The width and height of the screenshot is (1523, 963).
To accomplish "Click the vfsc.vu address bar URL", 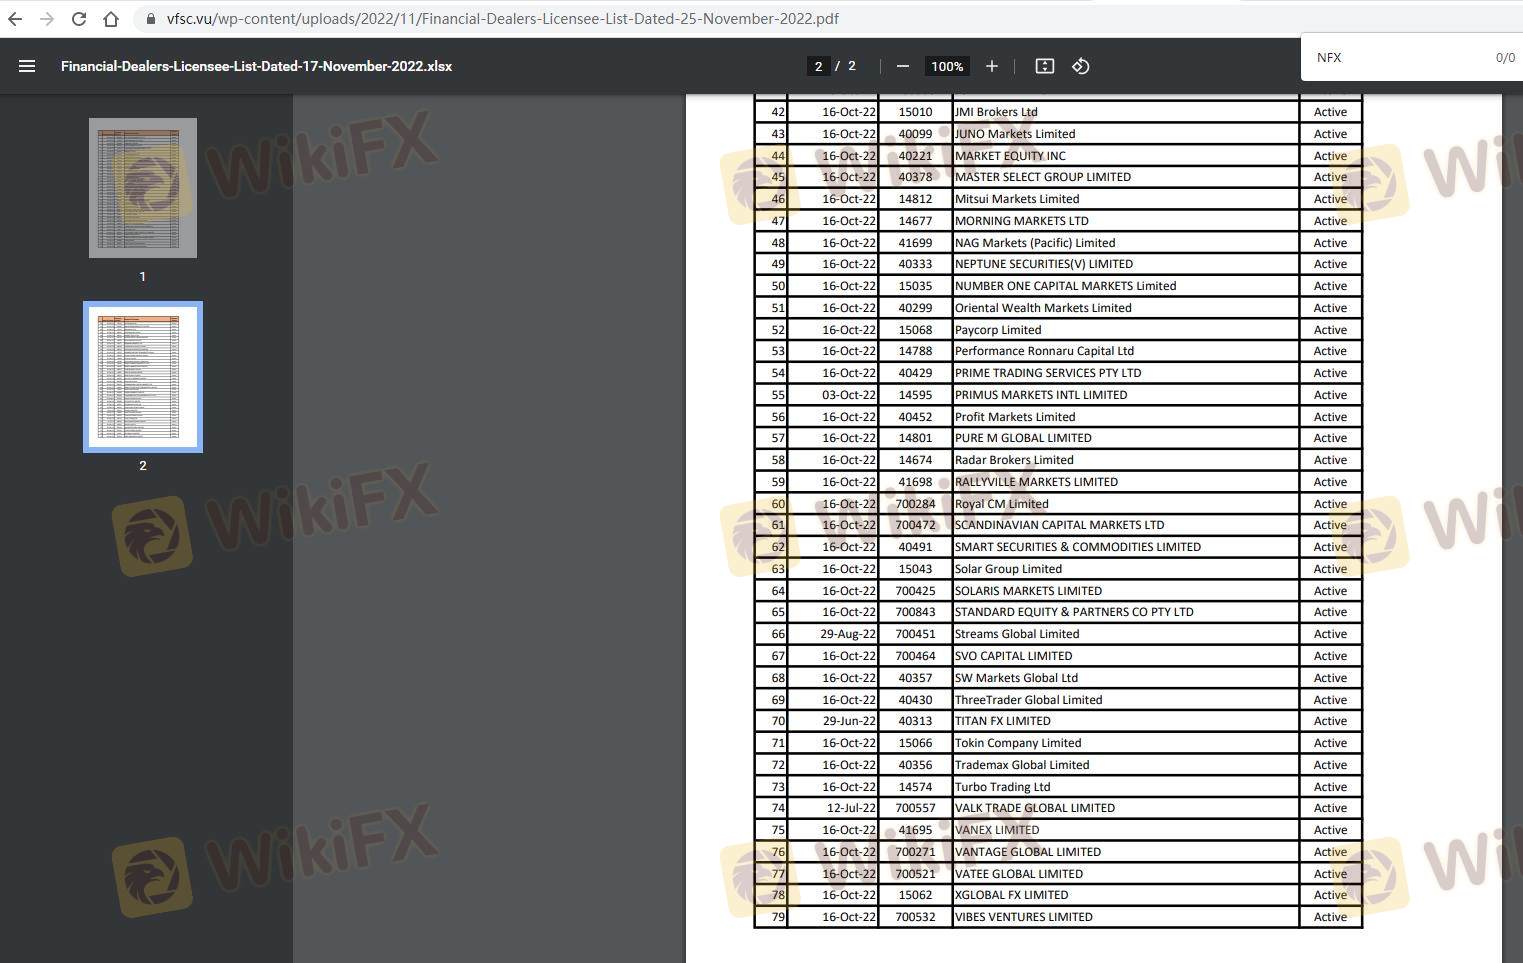I will click(503, 19).
